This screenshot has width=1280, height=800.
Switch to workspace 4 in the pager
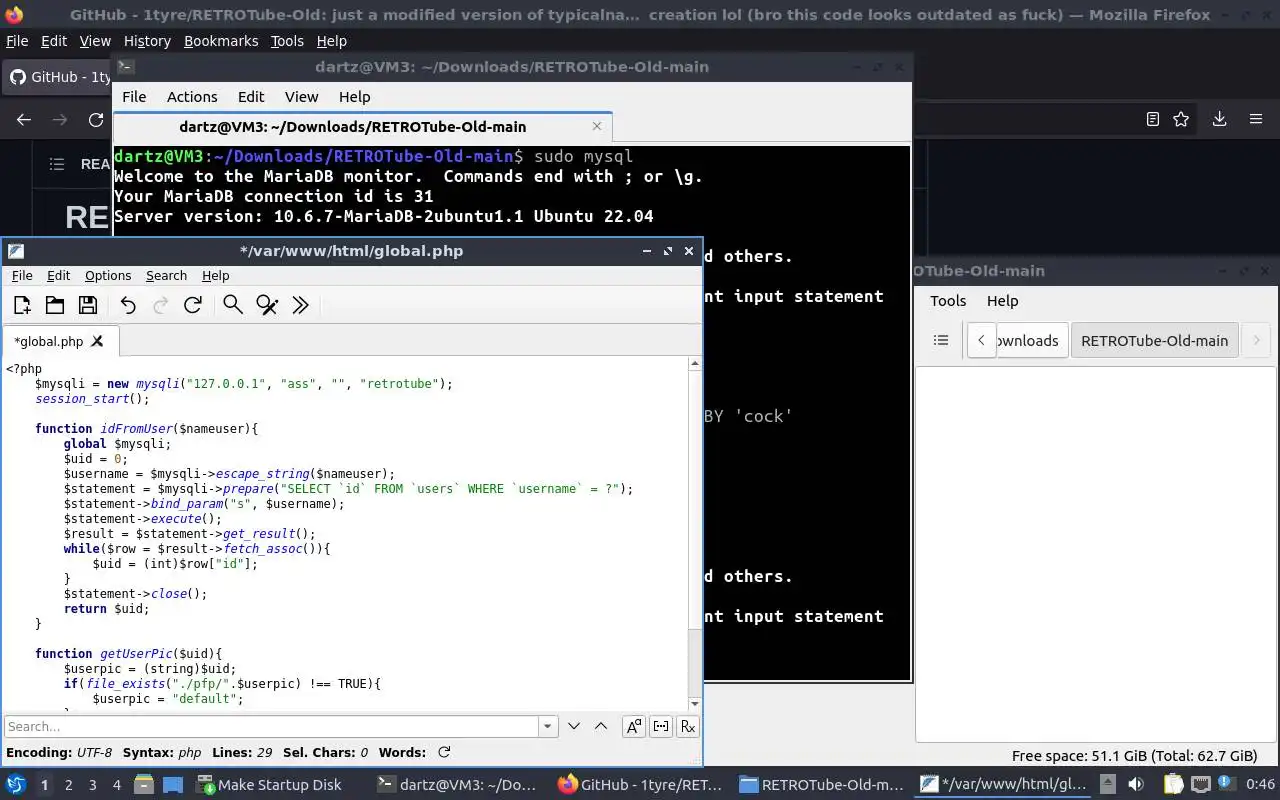click(x=116, y=785)
